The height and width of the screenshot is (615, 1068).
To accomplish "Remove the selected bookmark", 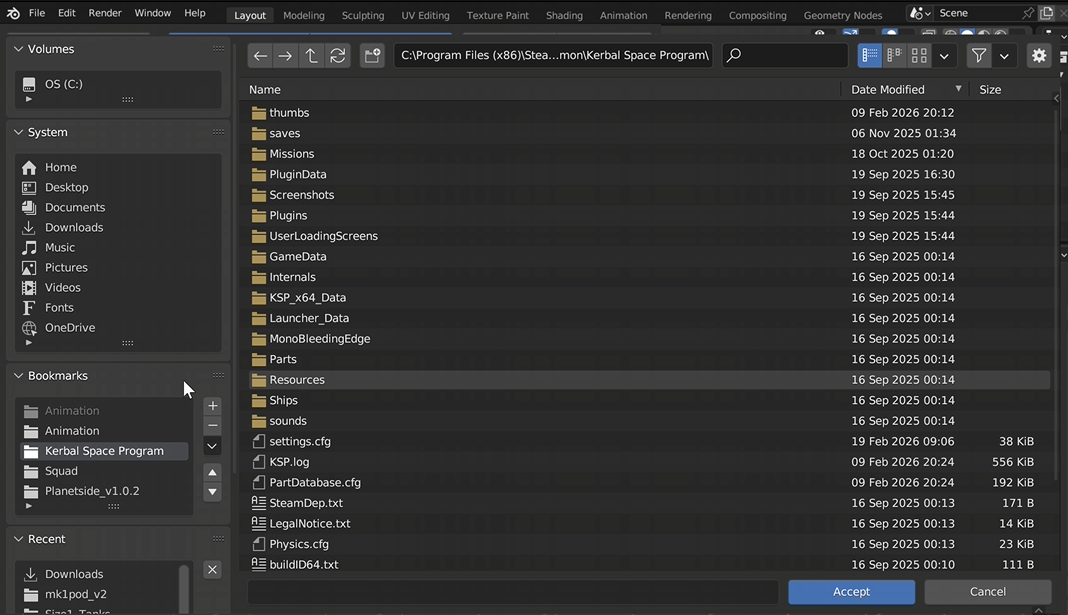I will click(x=212, y=426).
